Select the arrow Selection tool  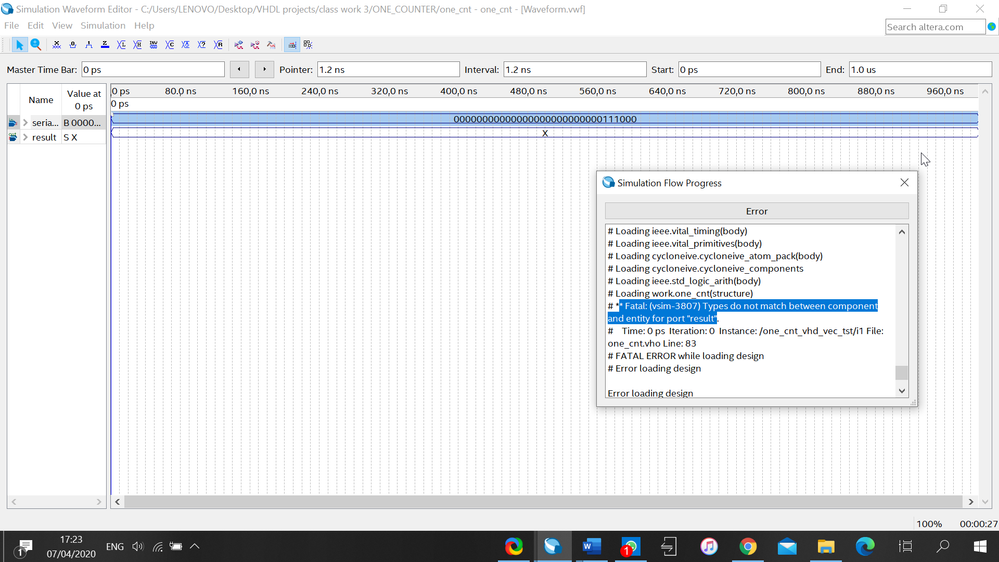pyautogui.click(x=19, y=45)
